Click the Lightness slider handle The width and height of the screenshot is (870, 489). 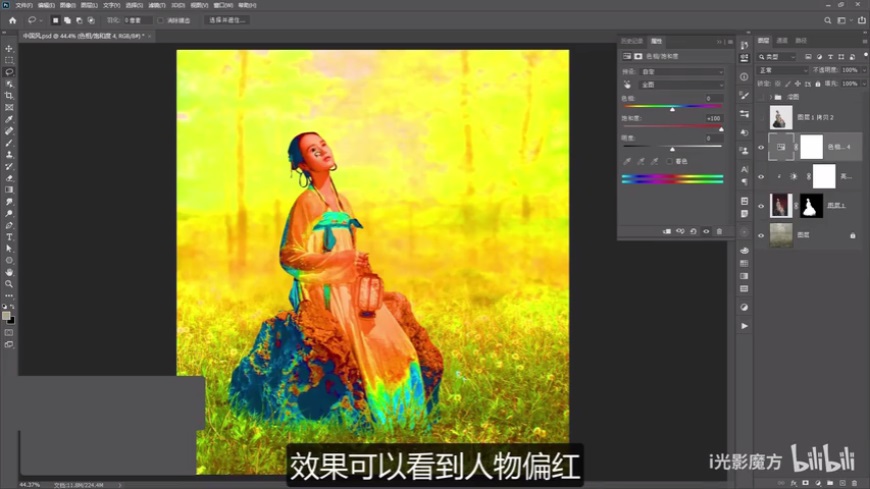(672, 149)
